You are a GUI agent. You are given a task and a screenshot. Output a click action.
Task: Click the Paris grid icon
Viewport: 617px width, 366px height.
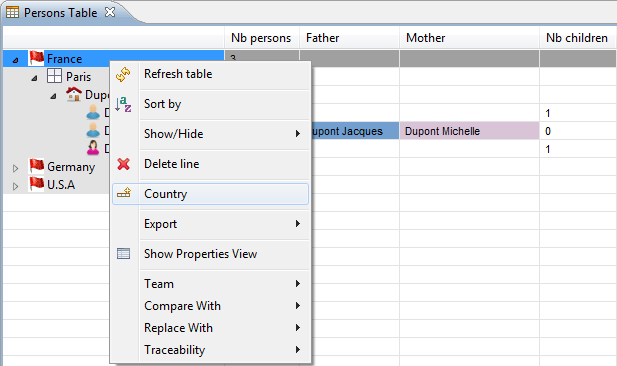click(54, 76)
